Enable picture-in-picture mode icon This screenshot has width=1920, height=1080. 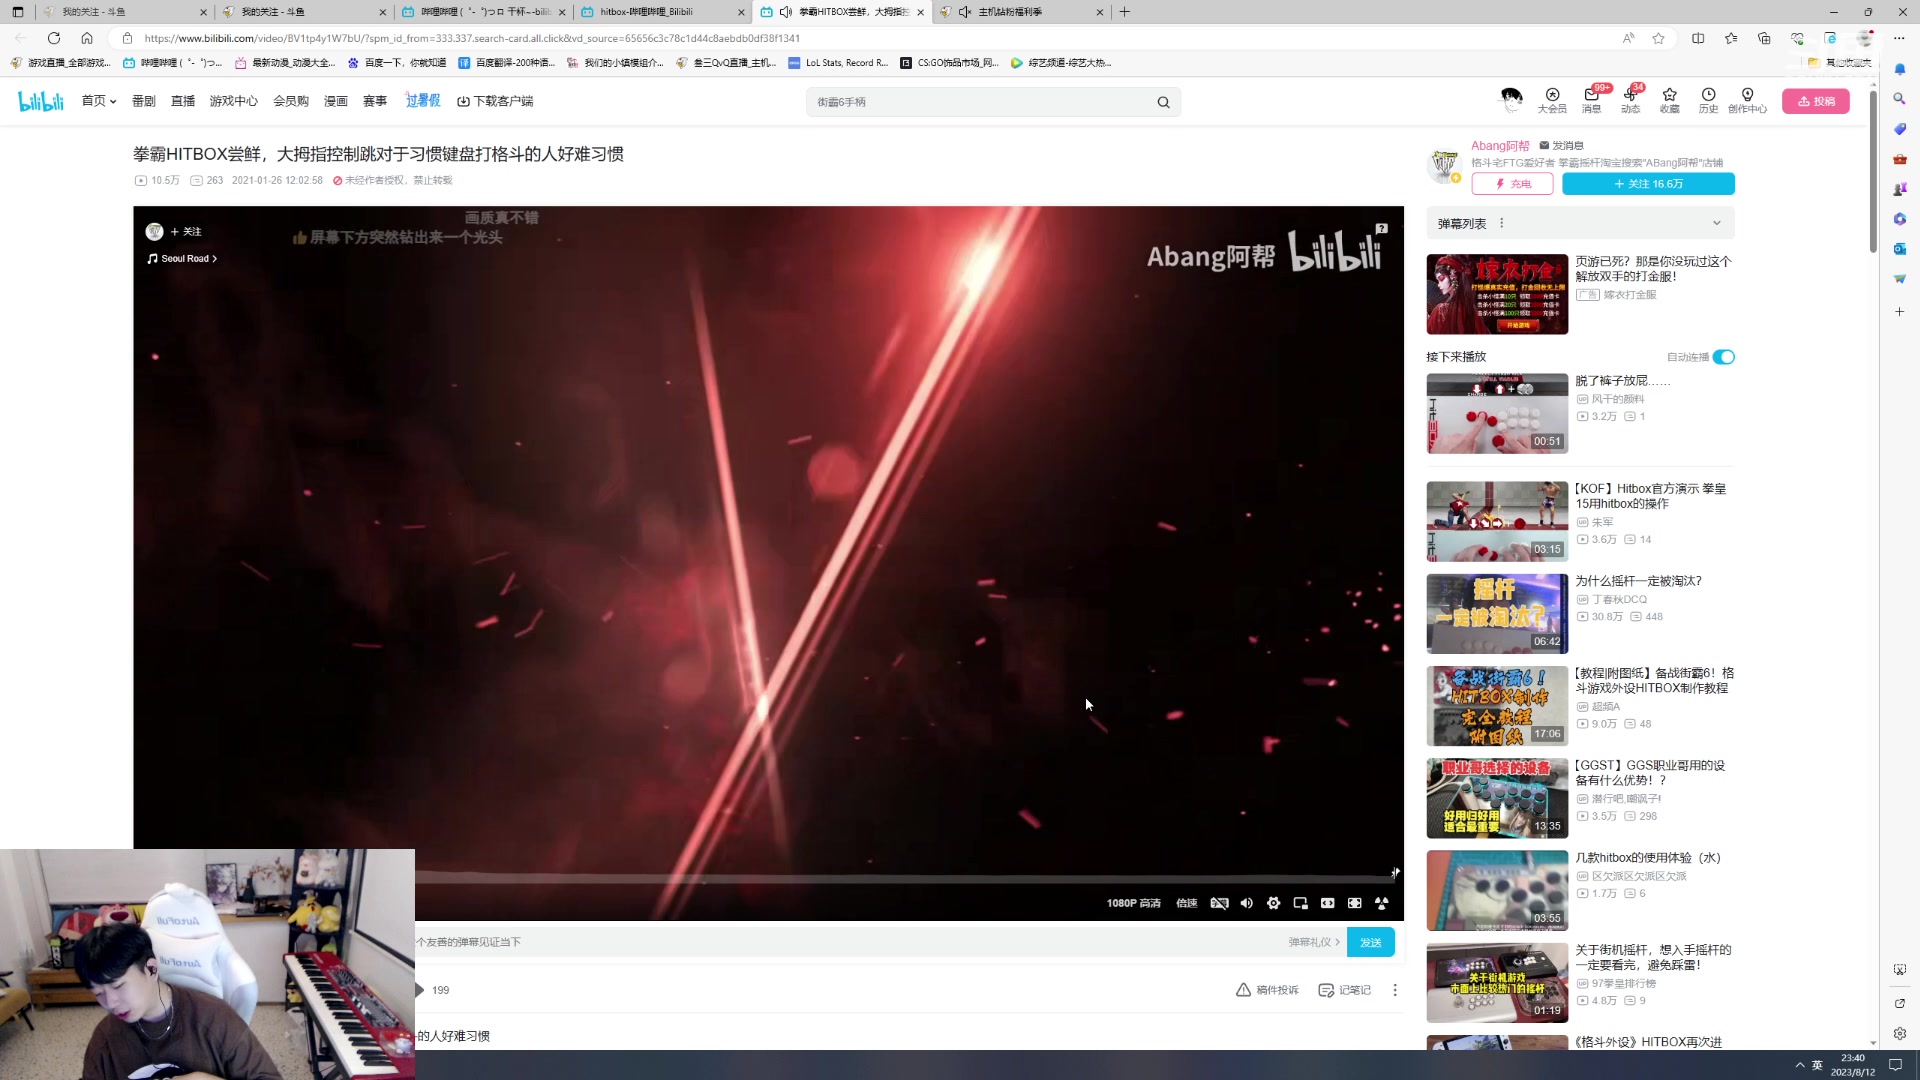(1300, 903)
